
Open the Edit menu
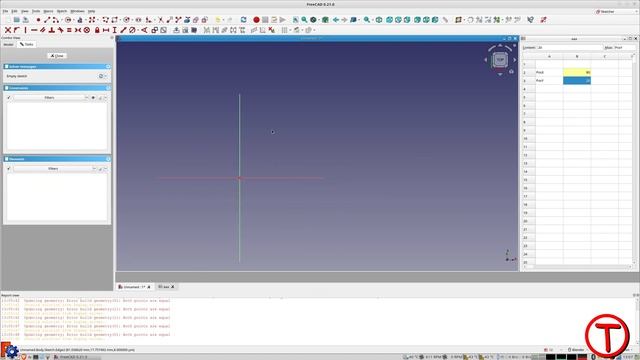[14, 11]
